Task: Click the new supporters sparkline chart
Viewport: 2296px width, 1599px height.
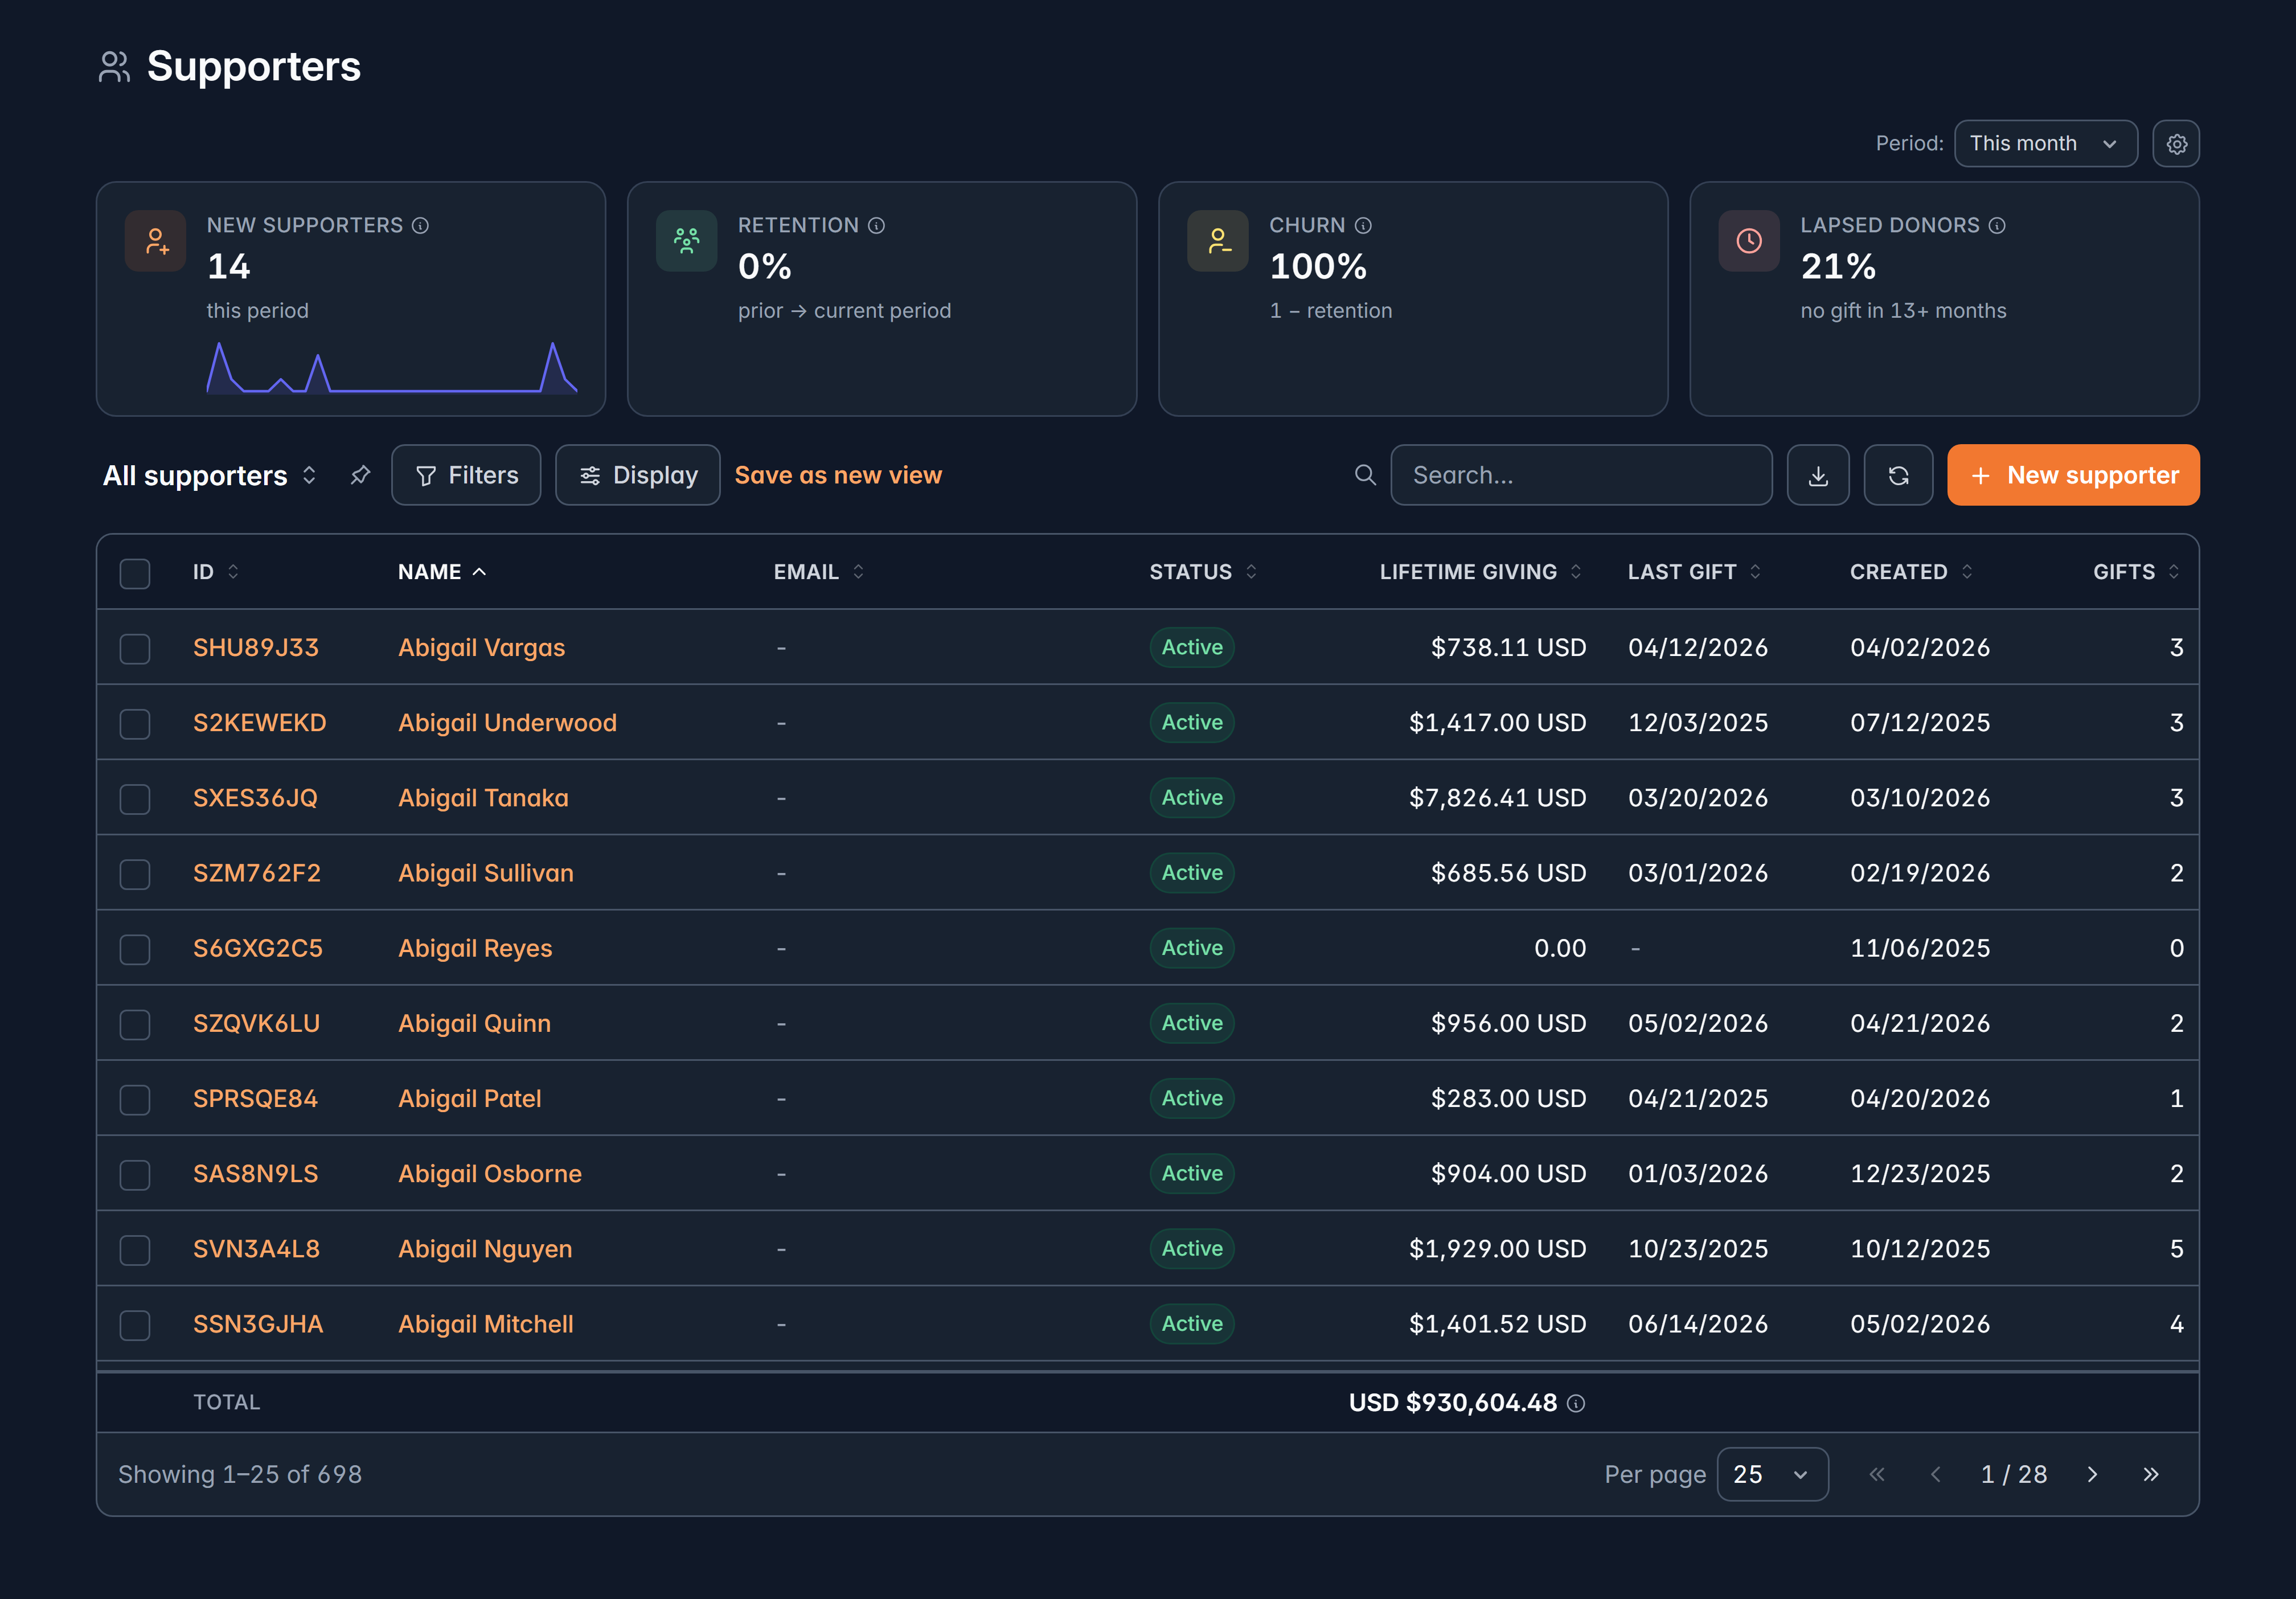Action: coord(392,367)
